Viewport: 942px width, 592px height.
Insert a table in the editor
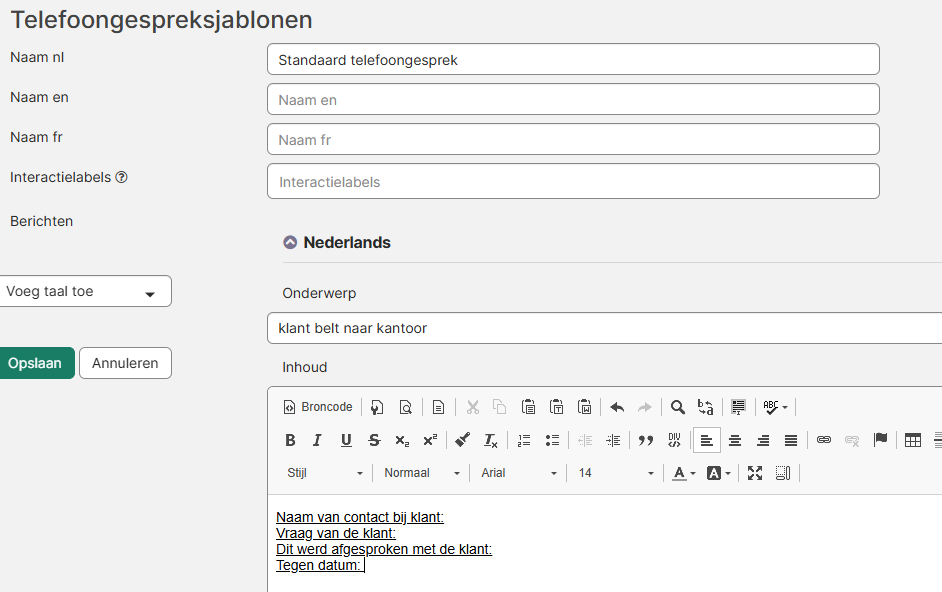(912, 440)
